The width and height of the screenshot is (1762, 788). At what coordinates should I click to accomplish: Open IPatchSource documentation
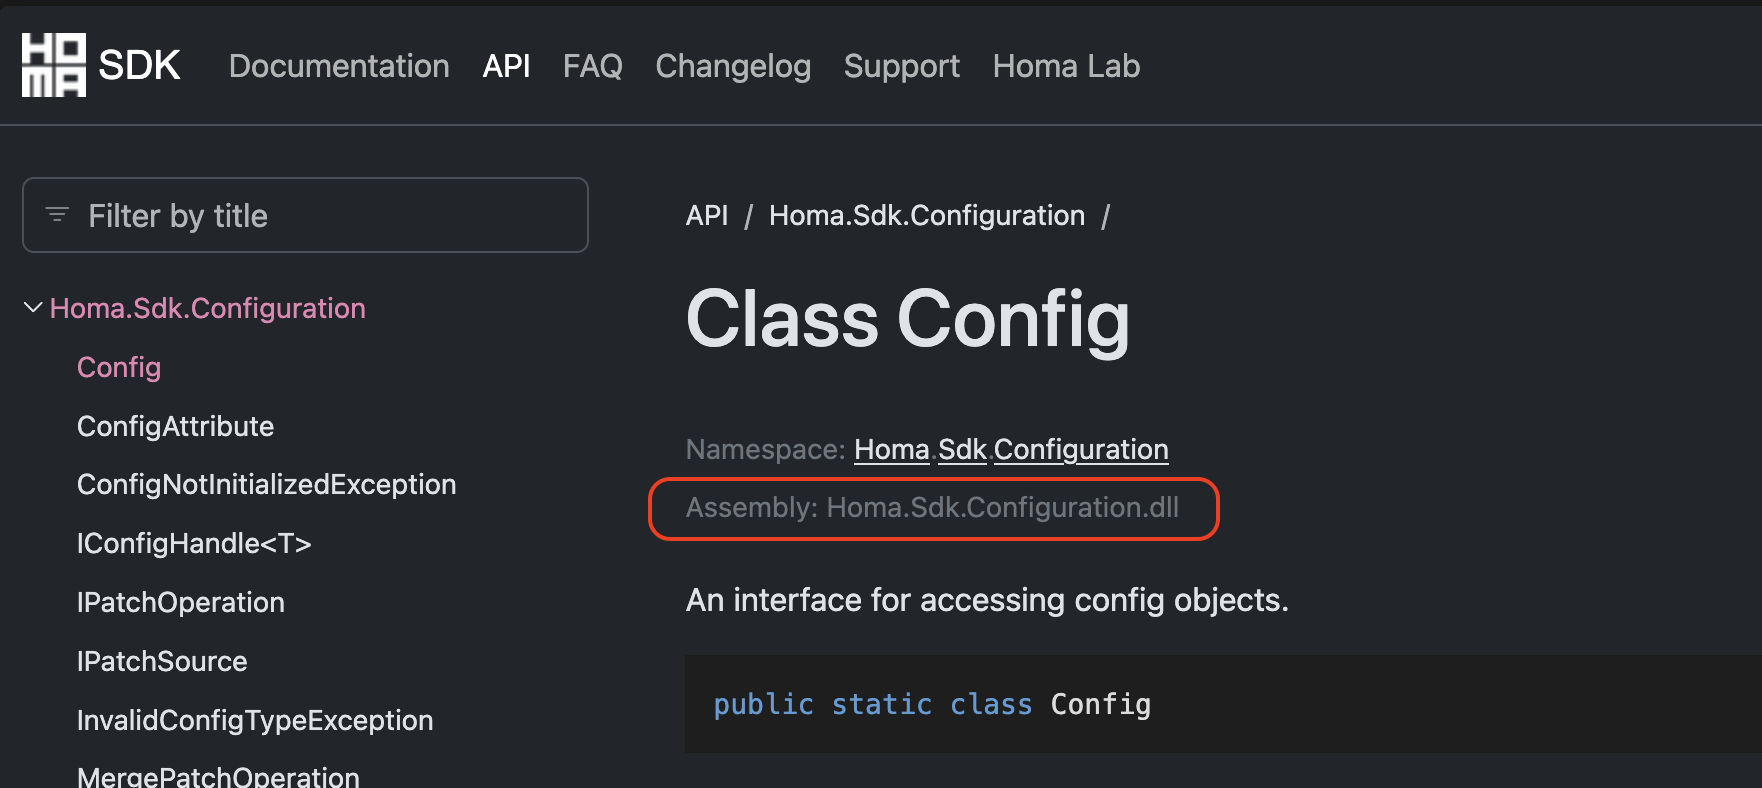[161, 661]
